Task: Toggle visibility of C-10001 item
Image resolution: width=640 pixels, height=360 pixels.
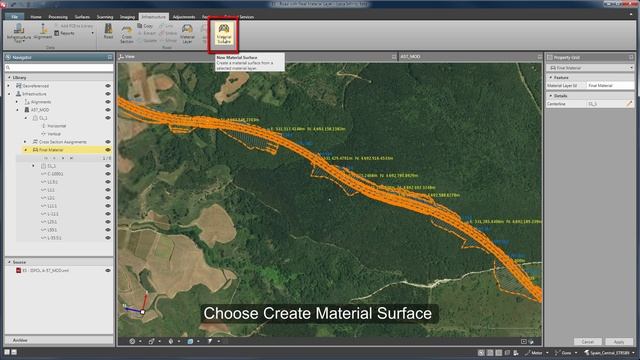Action: click(x=108, y=174)
